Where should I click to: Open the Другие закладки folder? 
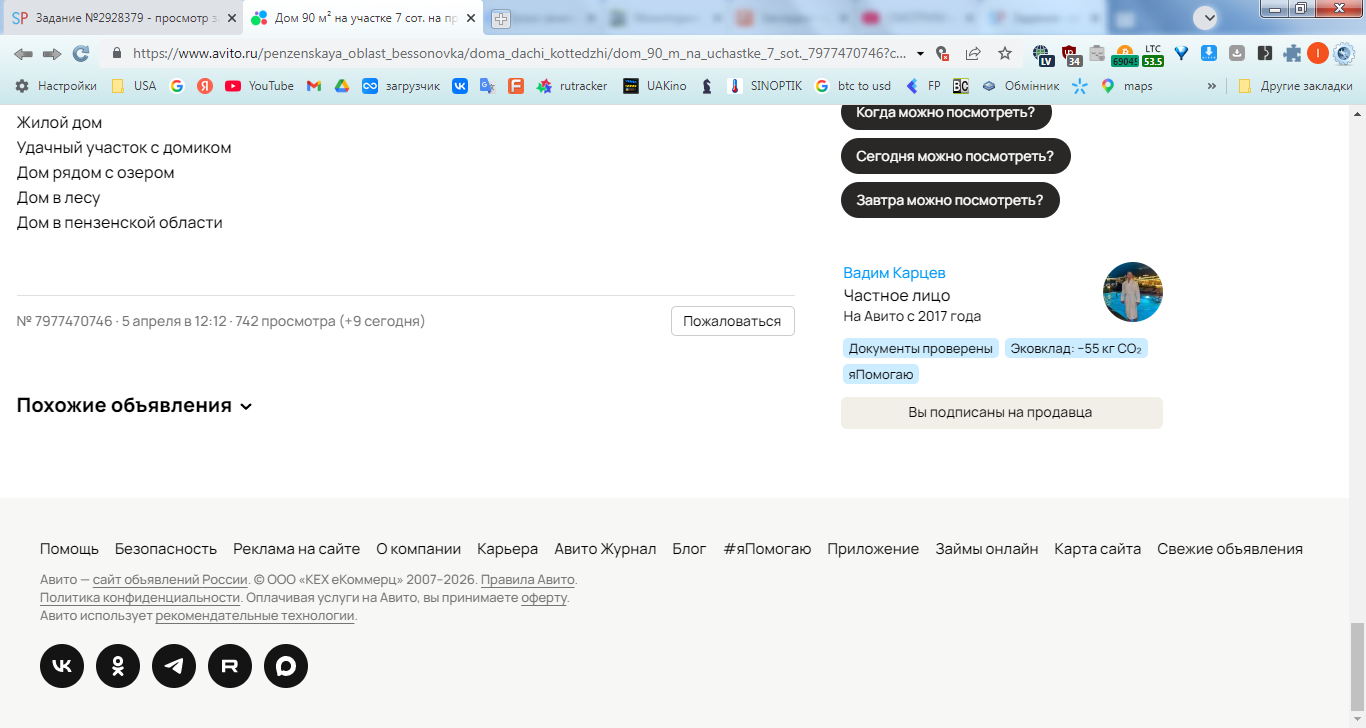pos(1295,86)
